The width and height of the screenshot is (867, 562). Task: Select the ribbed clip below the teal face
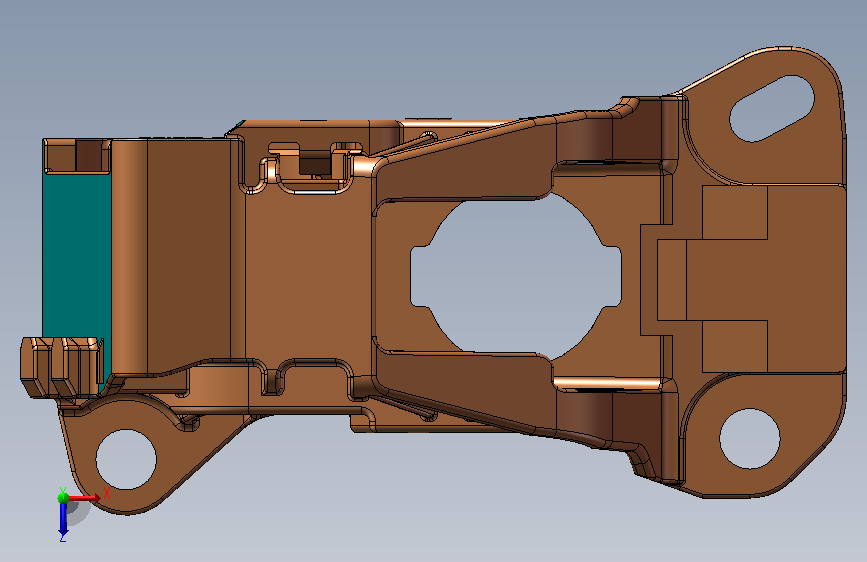coord(61,367)
